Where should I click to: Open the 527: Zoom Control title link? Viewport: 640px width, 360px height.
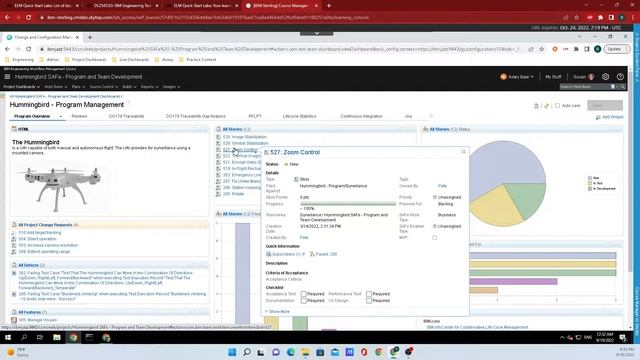pyautogui.click(x=295, y=152)
